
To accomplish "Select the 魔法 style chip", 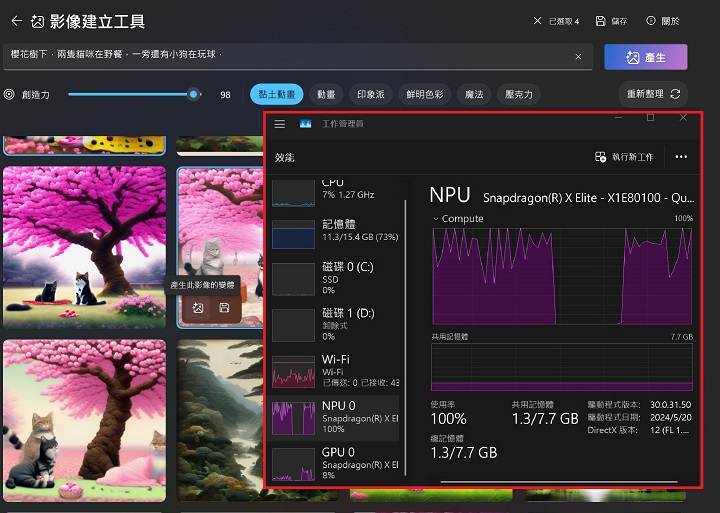I will [x=474, y=95].
